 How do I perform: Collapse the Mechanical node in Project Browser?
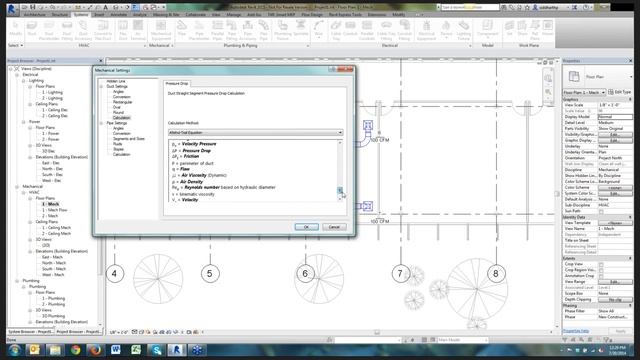17,187
